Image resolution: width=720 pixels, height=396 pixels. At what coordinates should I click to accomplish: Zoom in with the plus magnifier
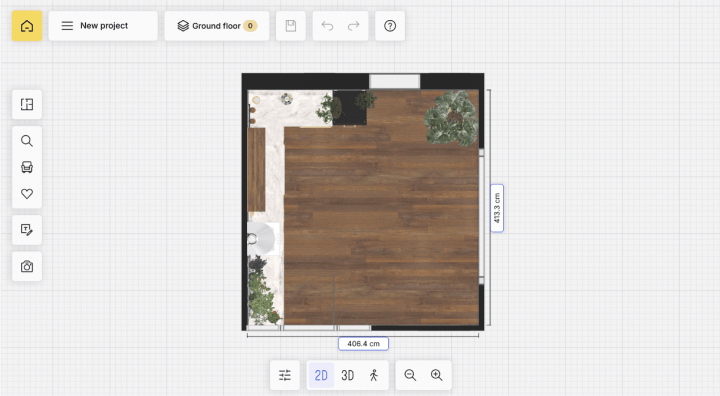tap(437, 375)
